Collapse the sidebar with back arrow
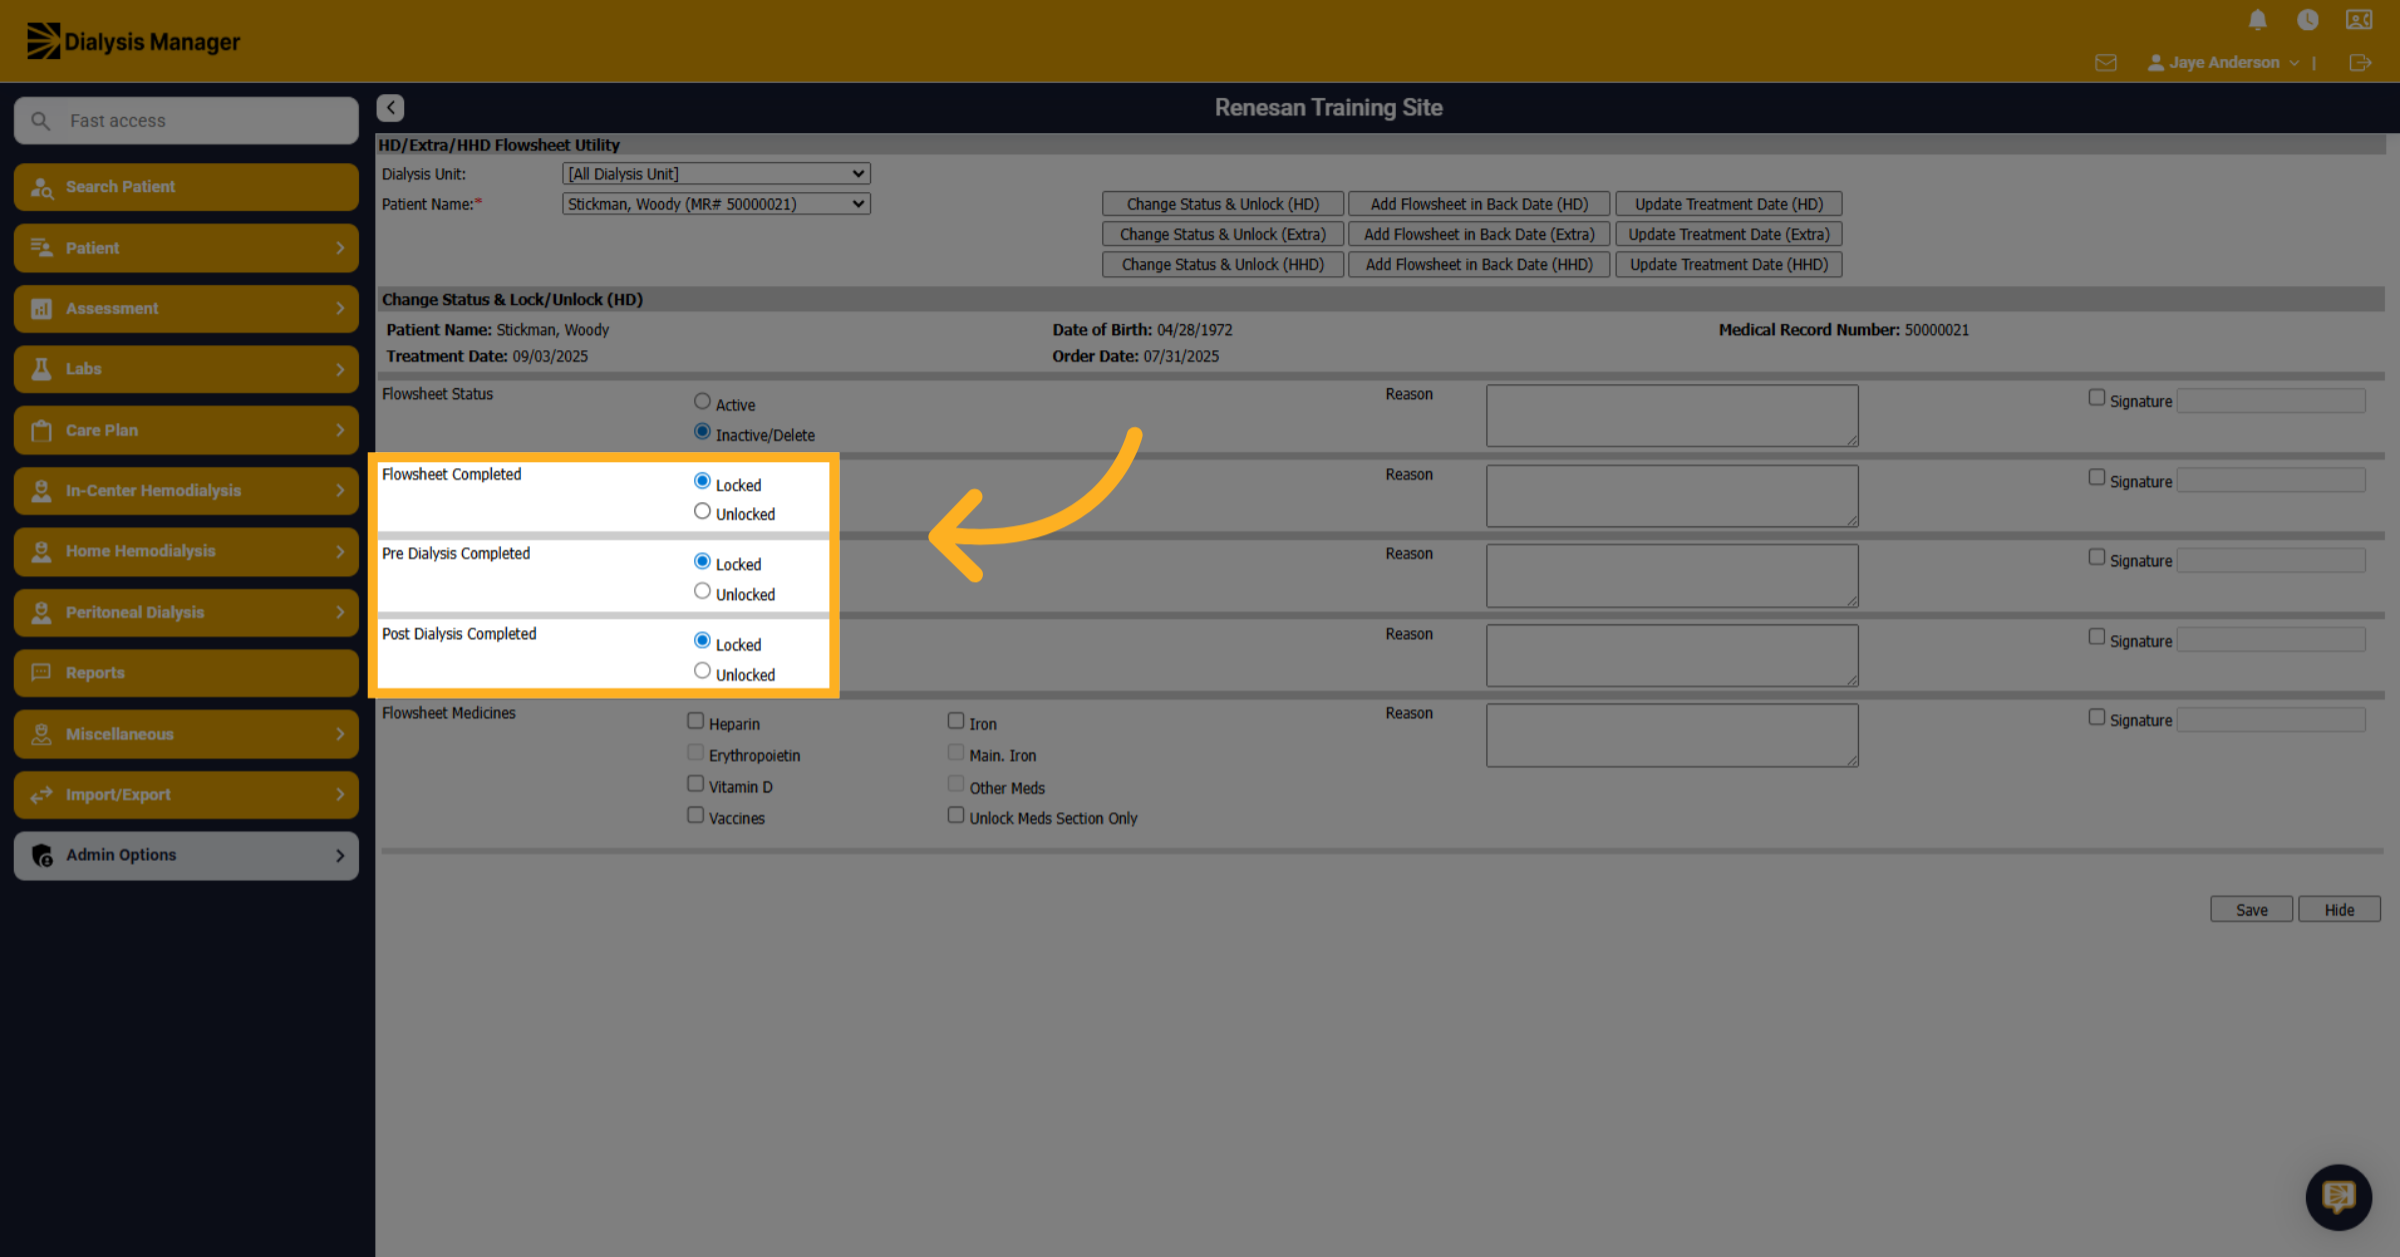The height and width of the screenshot is (1257, 2400). coord(390,107)
